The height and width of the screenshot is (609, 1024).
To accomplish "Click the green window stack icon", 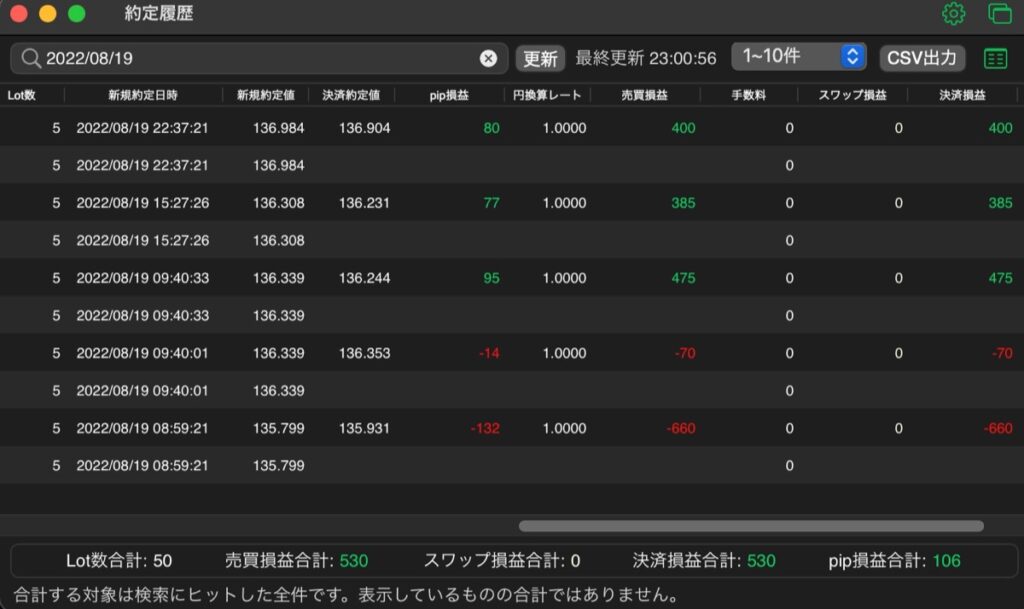I will coord(1000,14).
